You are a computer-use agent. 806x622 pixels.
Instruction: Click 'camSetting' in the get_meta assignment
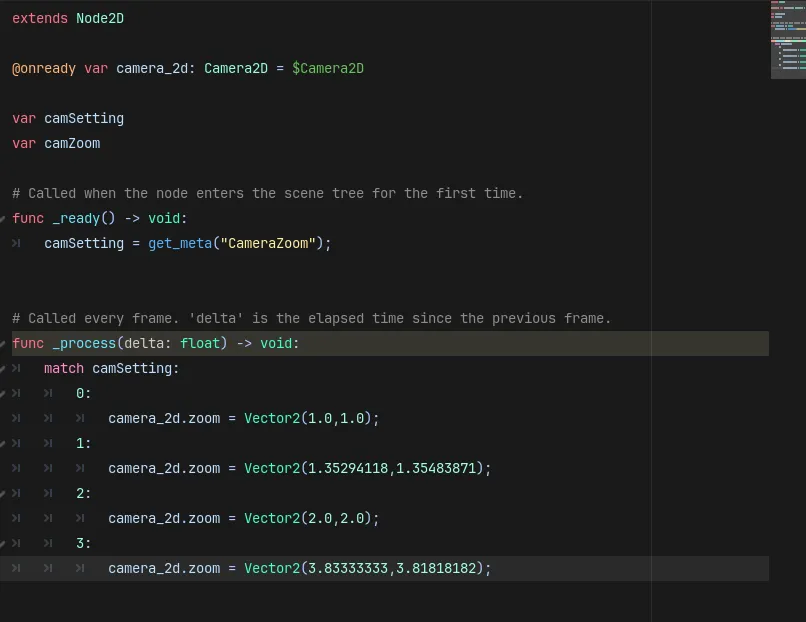click(x=84, y=244)
